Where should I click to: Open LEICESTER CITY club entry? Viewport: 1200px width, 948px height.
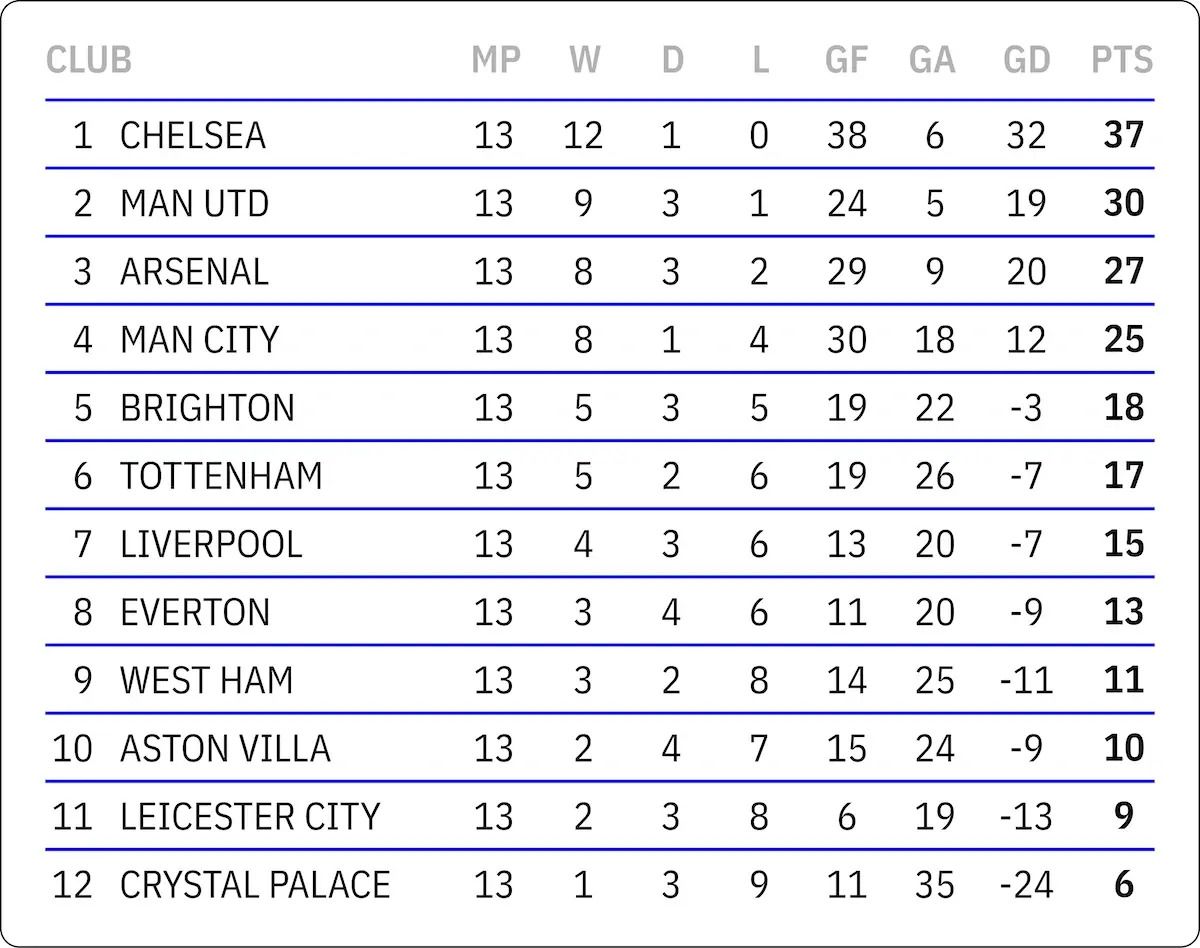(250, 815)
